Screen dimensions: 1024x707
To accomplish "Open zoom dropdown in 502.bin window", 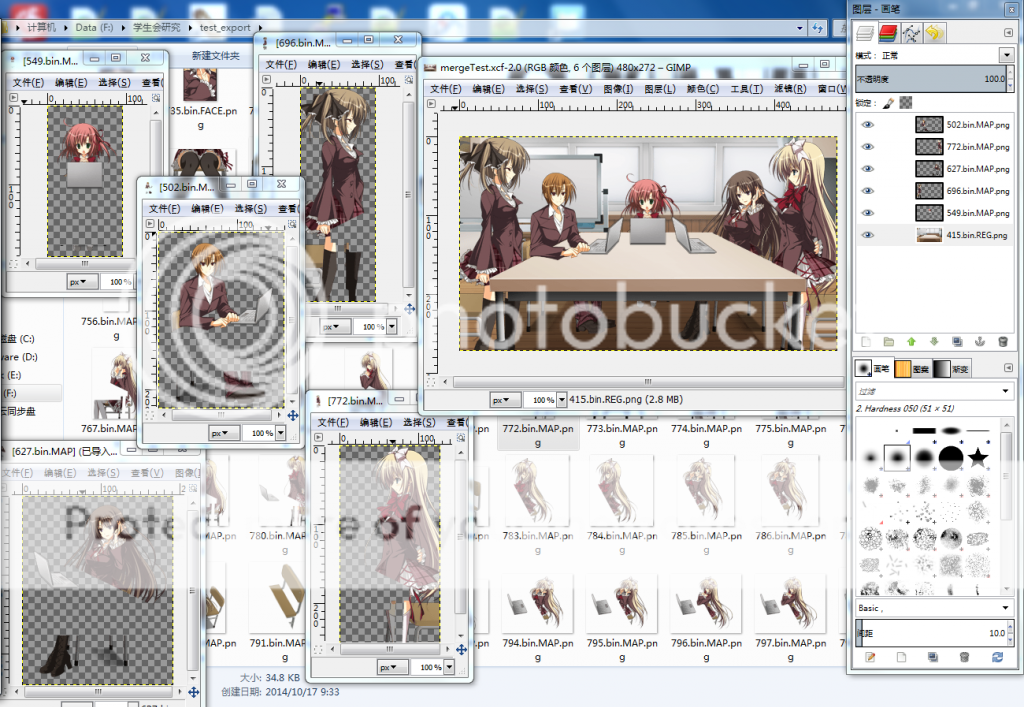I will (x=280, y=433).
